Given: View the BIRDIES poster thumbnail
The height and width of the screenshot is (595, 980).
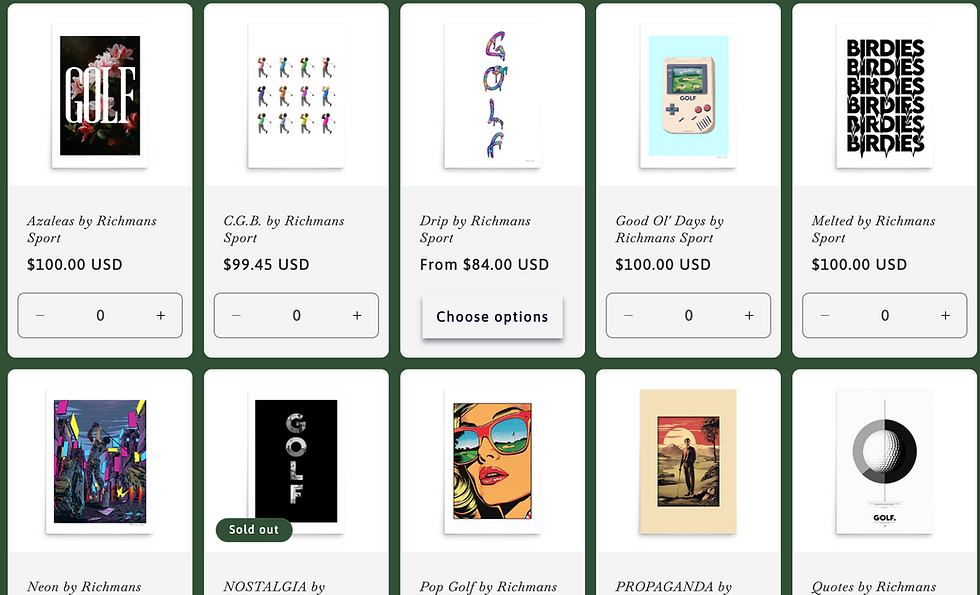Looking at the screenshot, I should point(884,96).
